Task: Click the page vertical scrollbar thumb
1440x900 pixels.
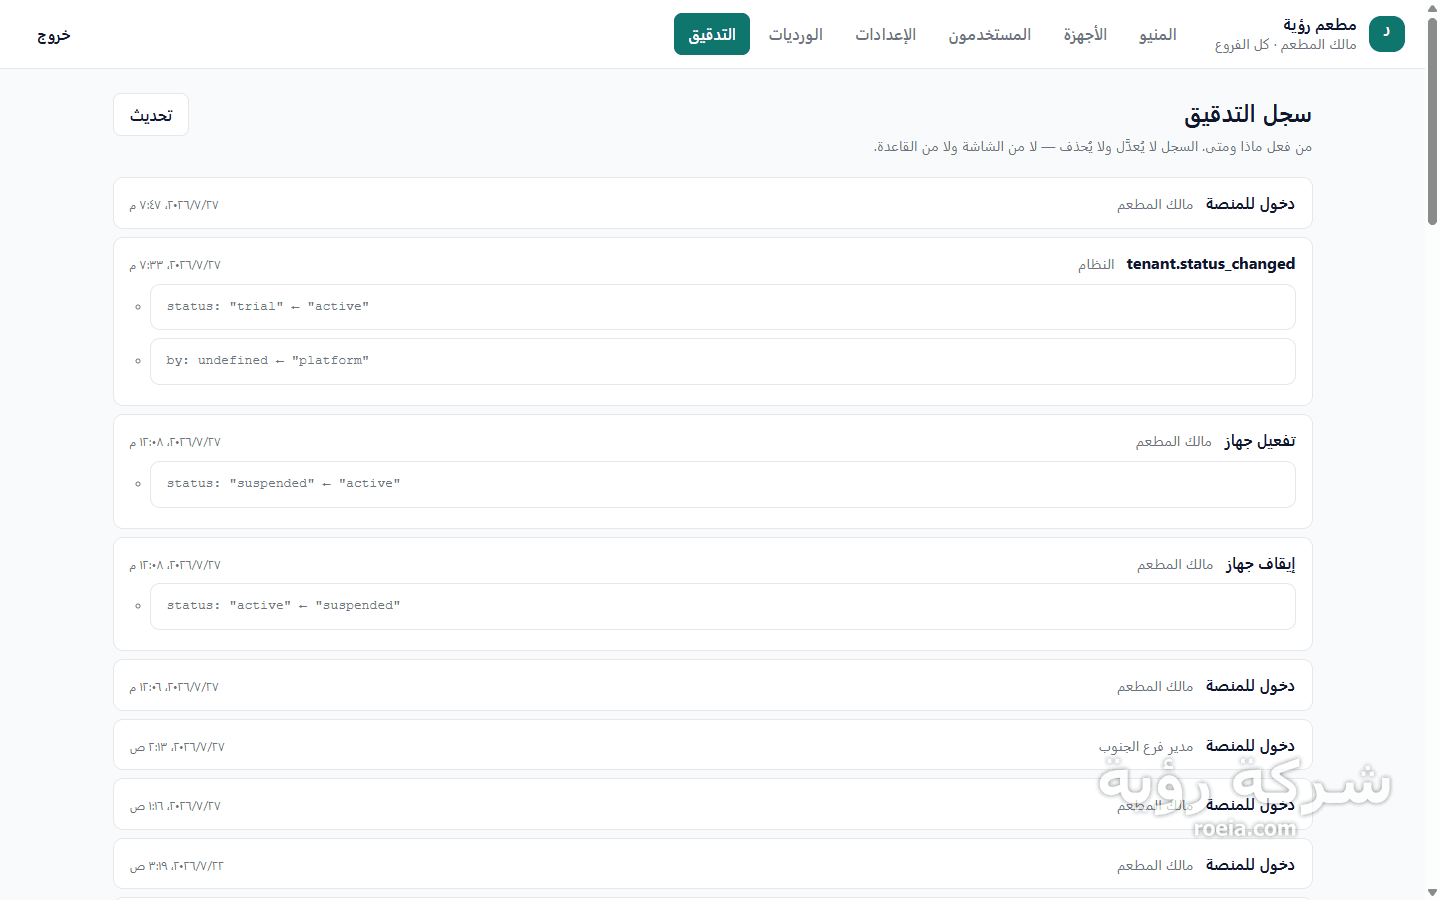Action: coord(1432,120)
